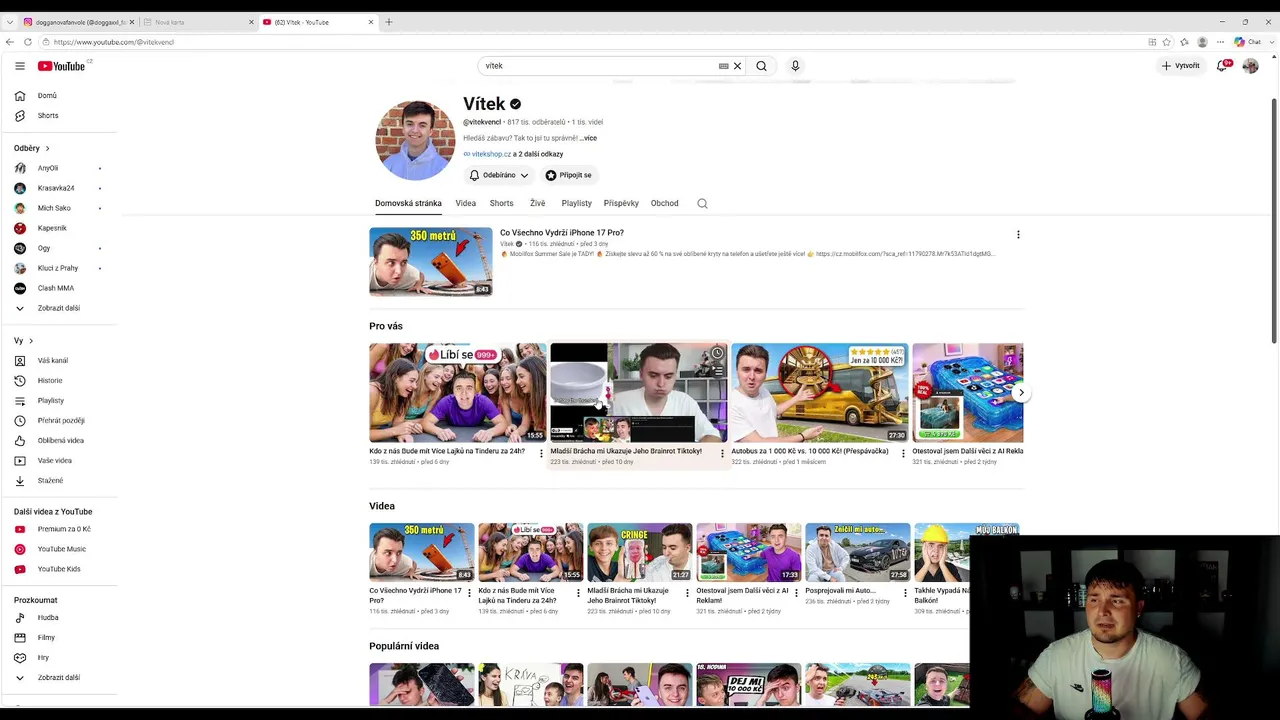The height and width of the screenshot is (720, 1280).
Task: Switch to the dogganovafanvole Instagram tab
Action: (78, 22)
